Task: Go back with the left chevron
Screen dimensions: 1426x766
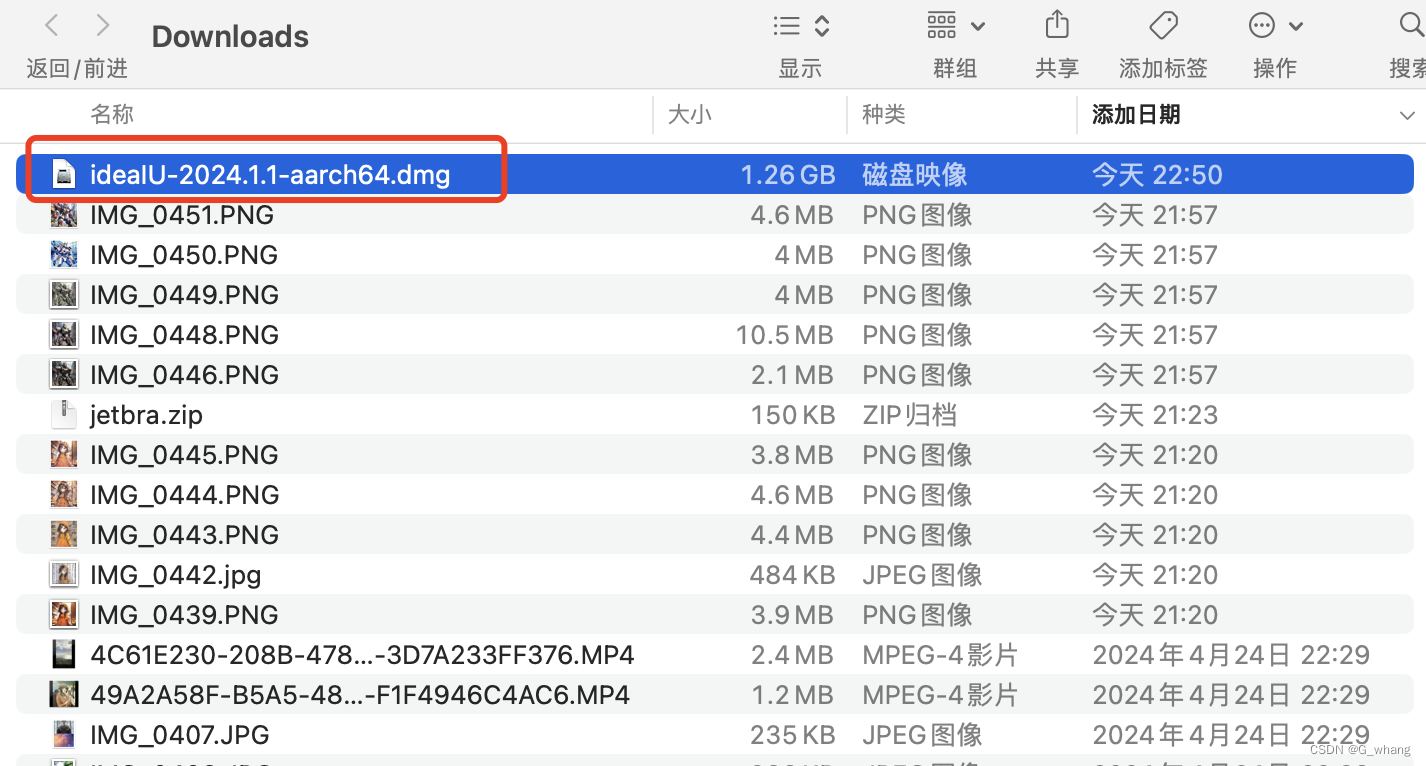Action: click(x=52, y=25)
